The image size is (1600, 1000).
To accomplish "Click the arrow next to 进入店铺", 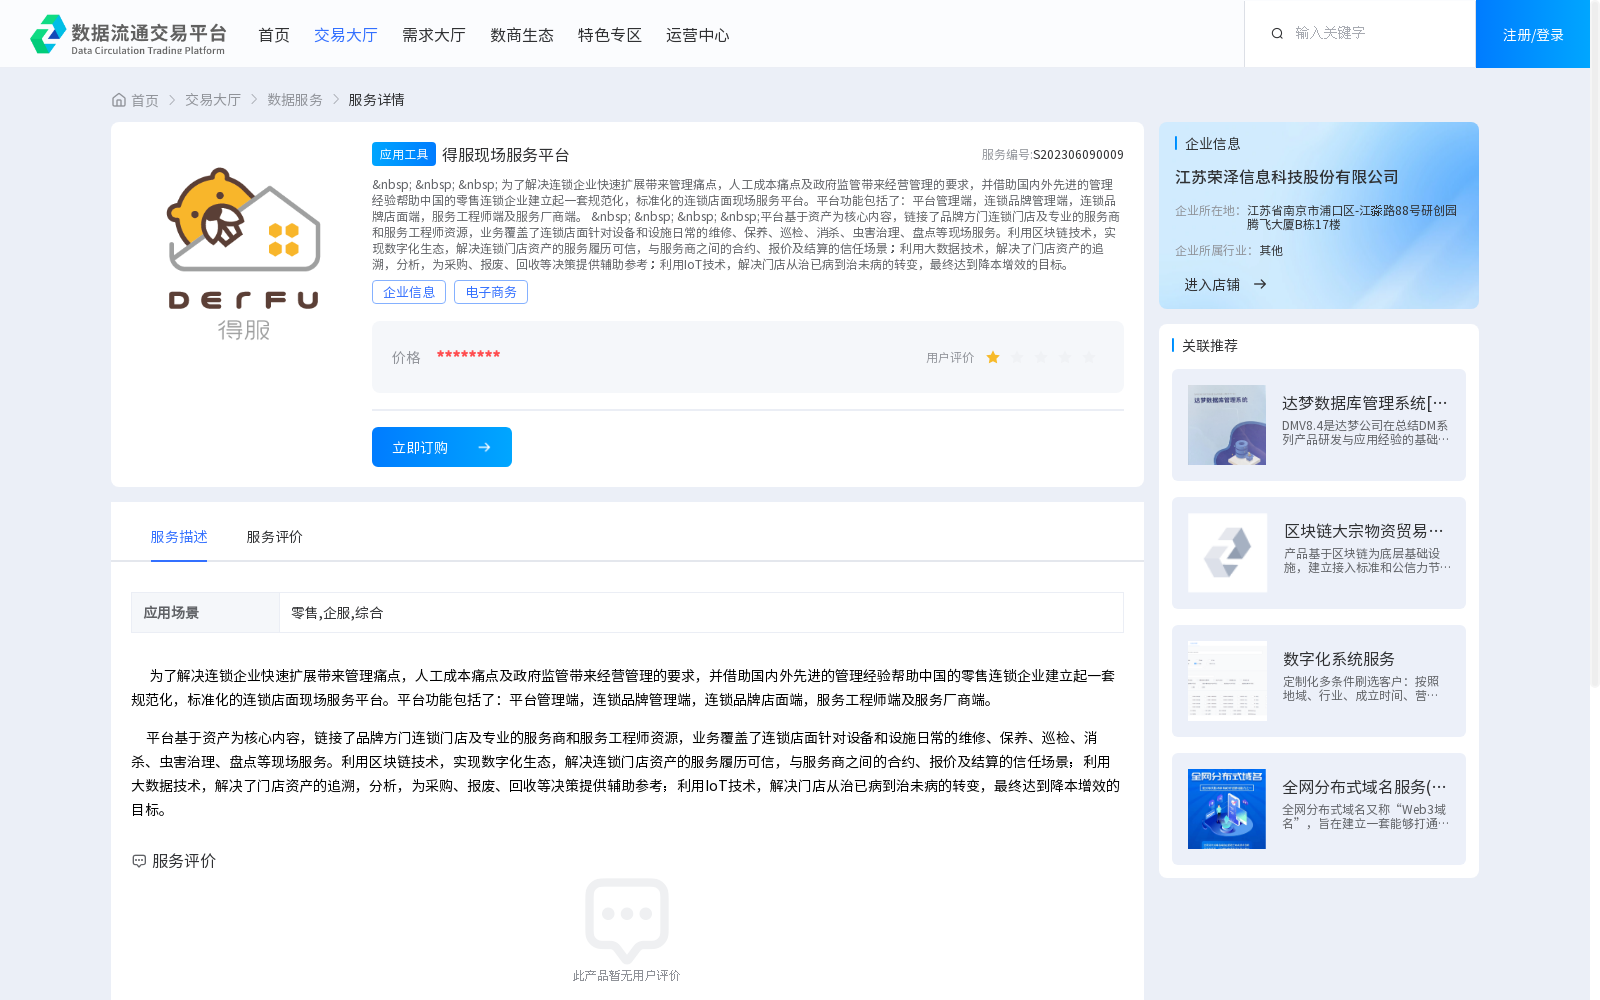I will (x=1260, y=284).
